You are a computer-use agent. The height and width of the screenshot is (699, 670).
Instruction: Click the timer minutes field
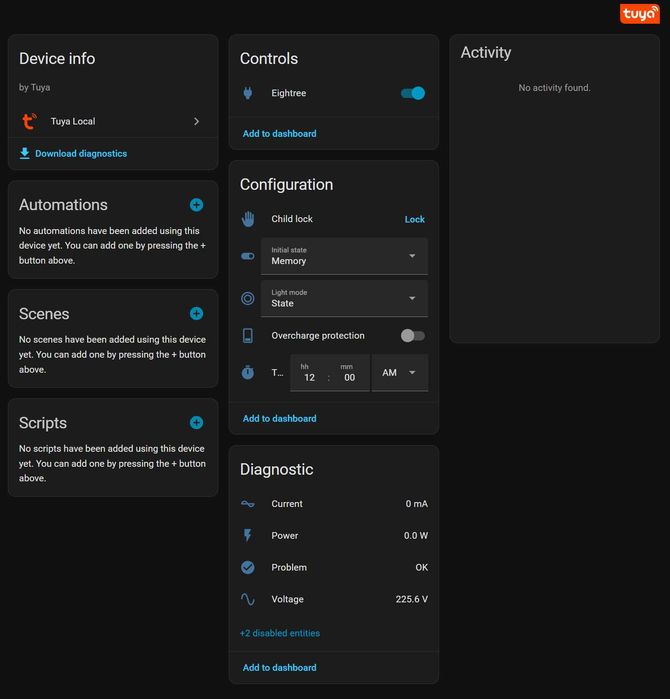point(349,377)
